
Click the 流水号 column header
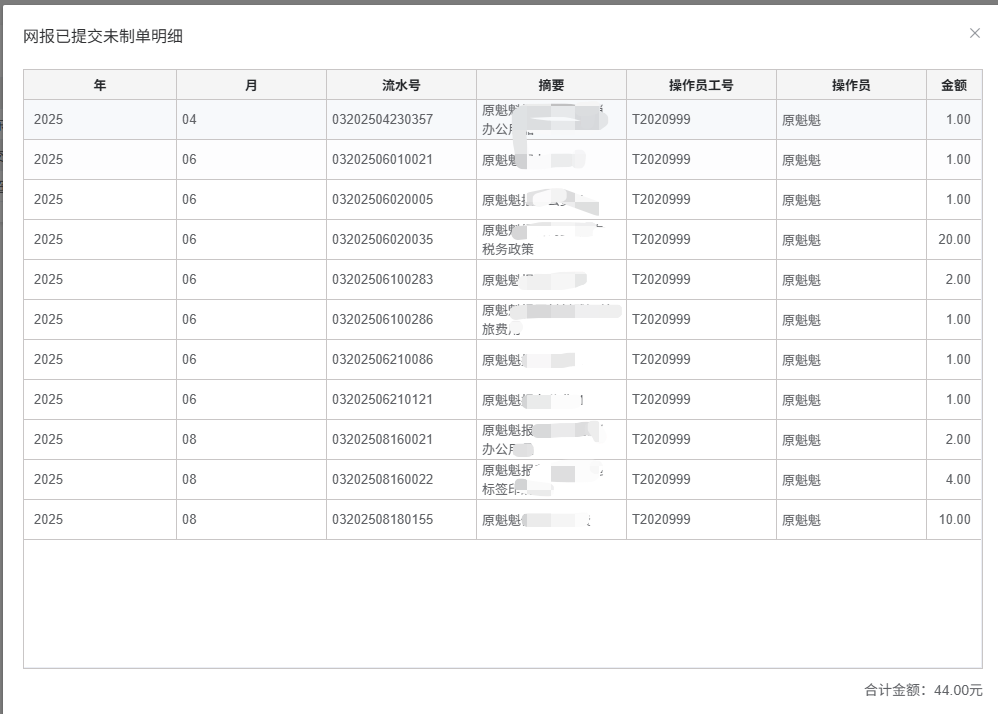(401, 85)
